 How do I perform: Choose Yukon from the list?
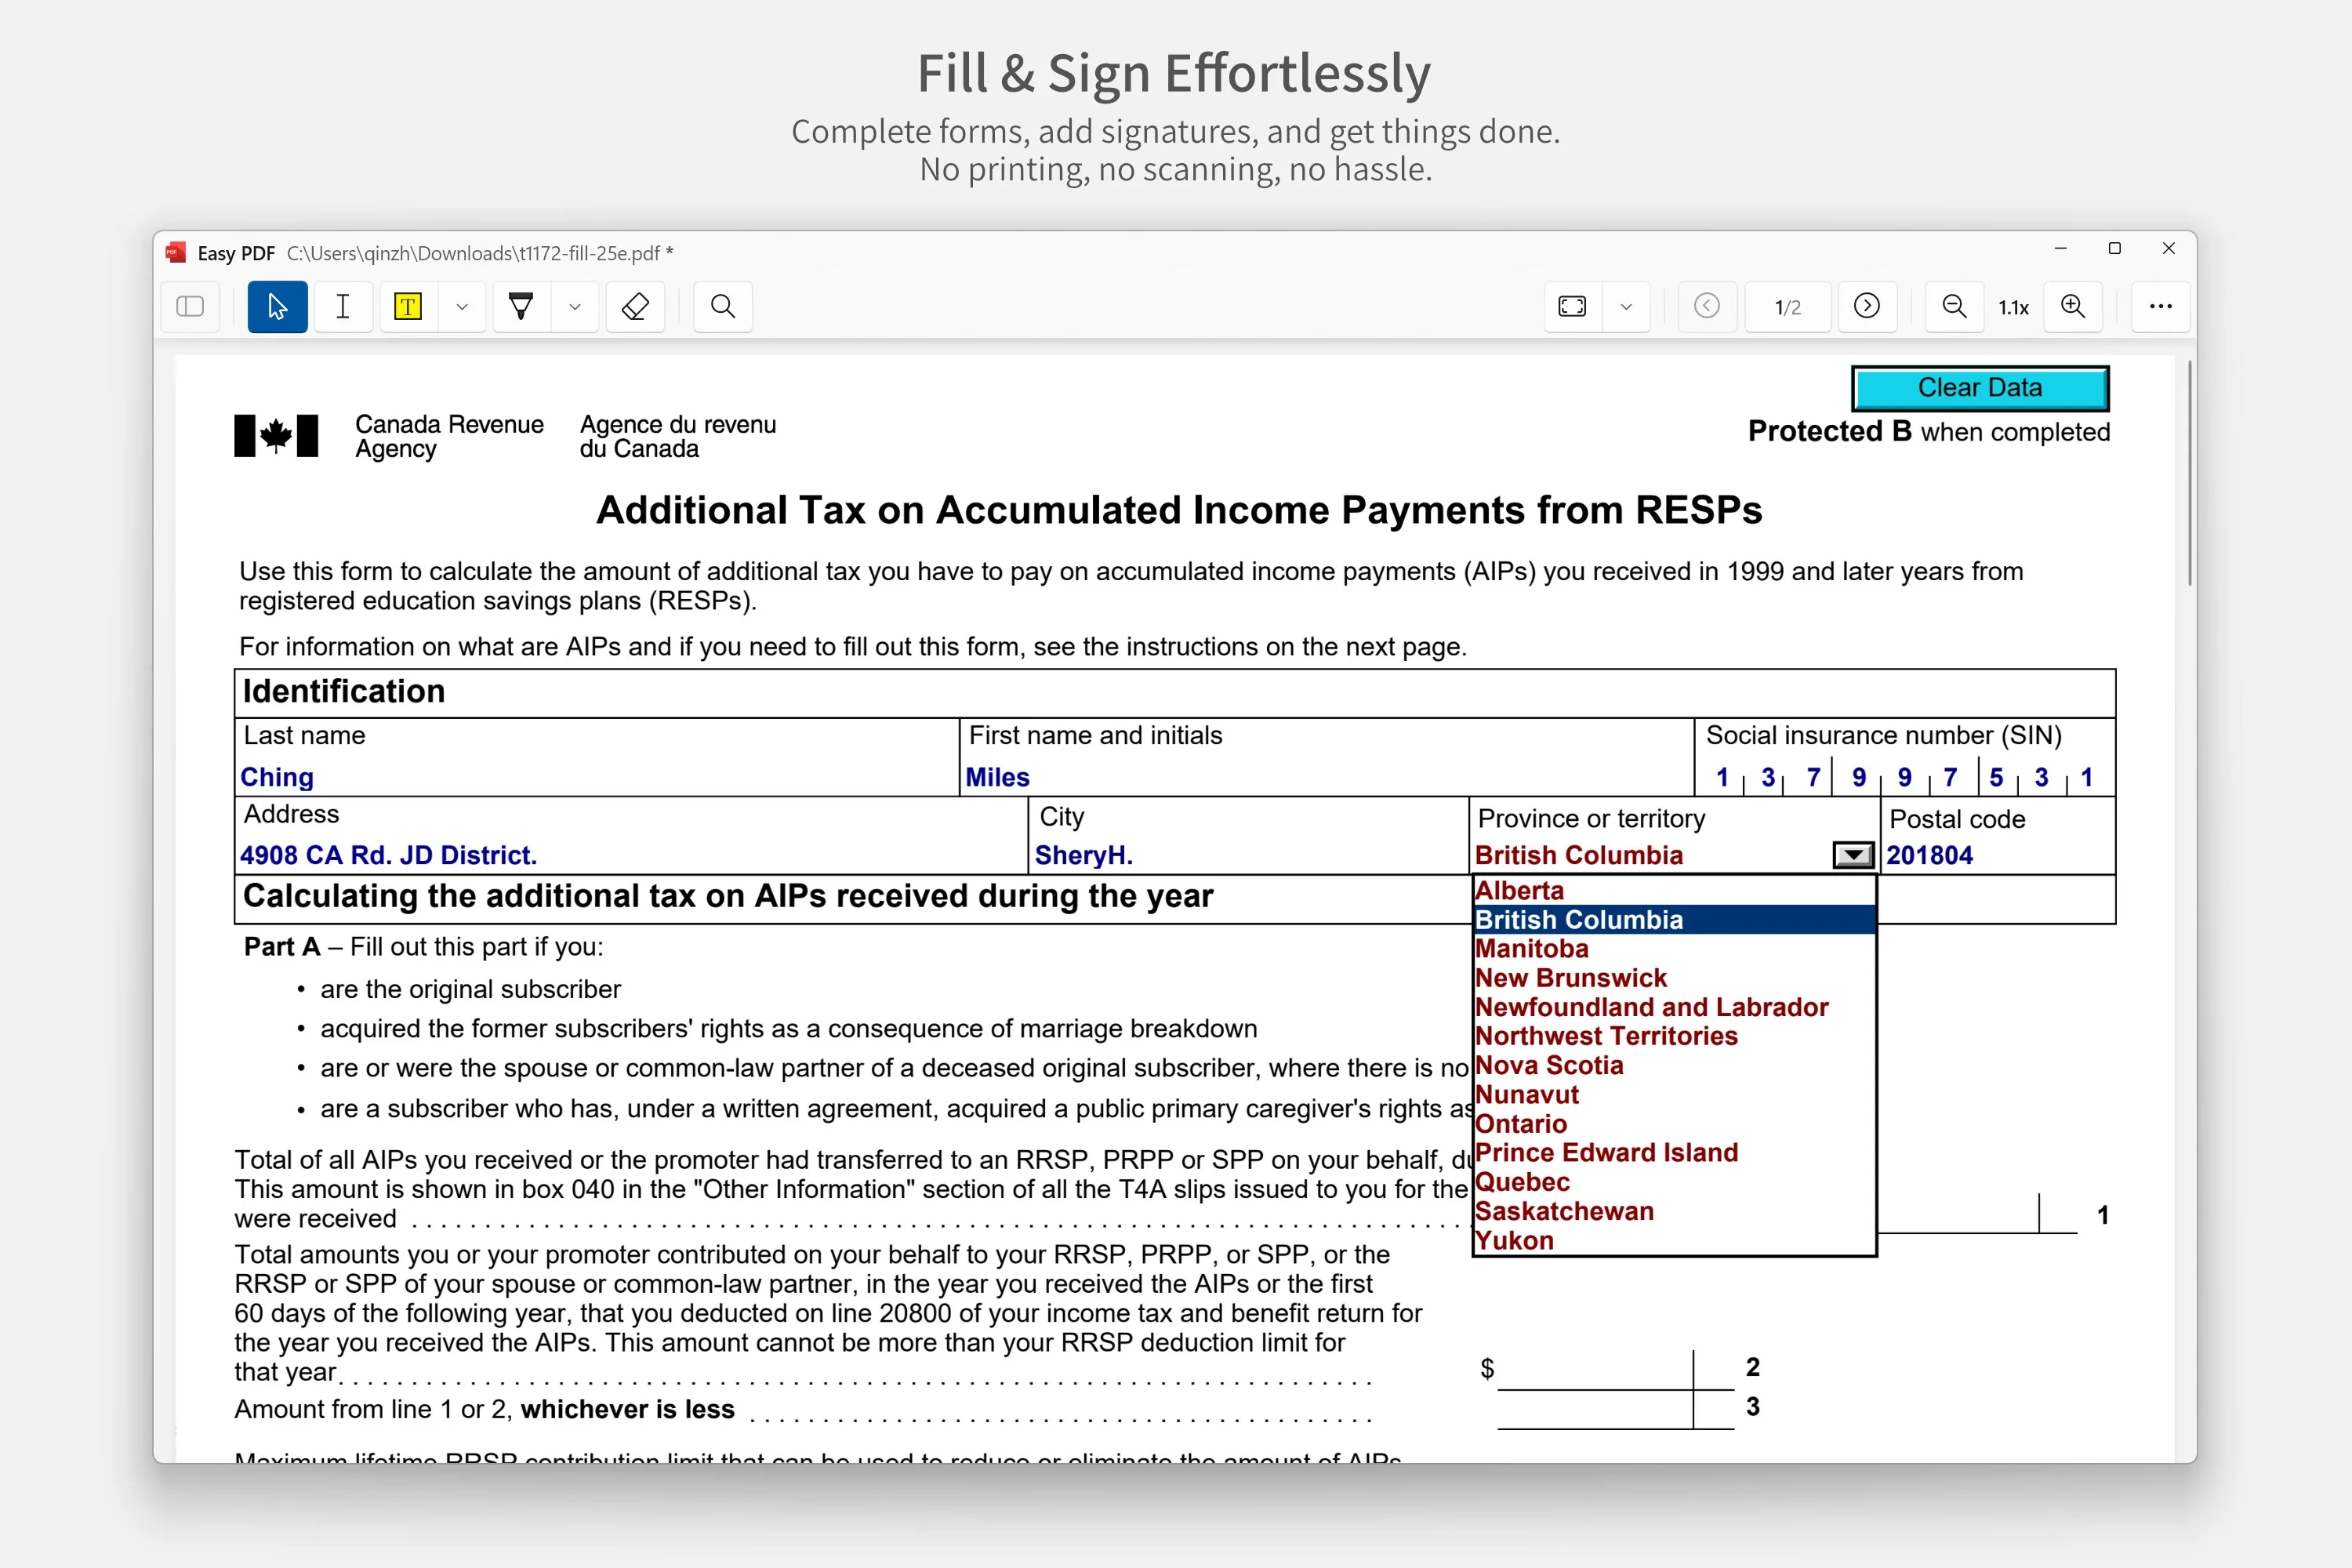(x=1674, y=1240)
